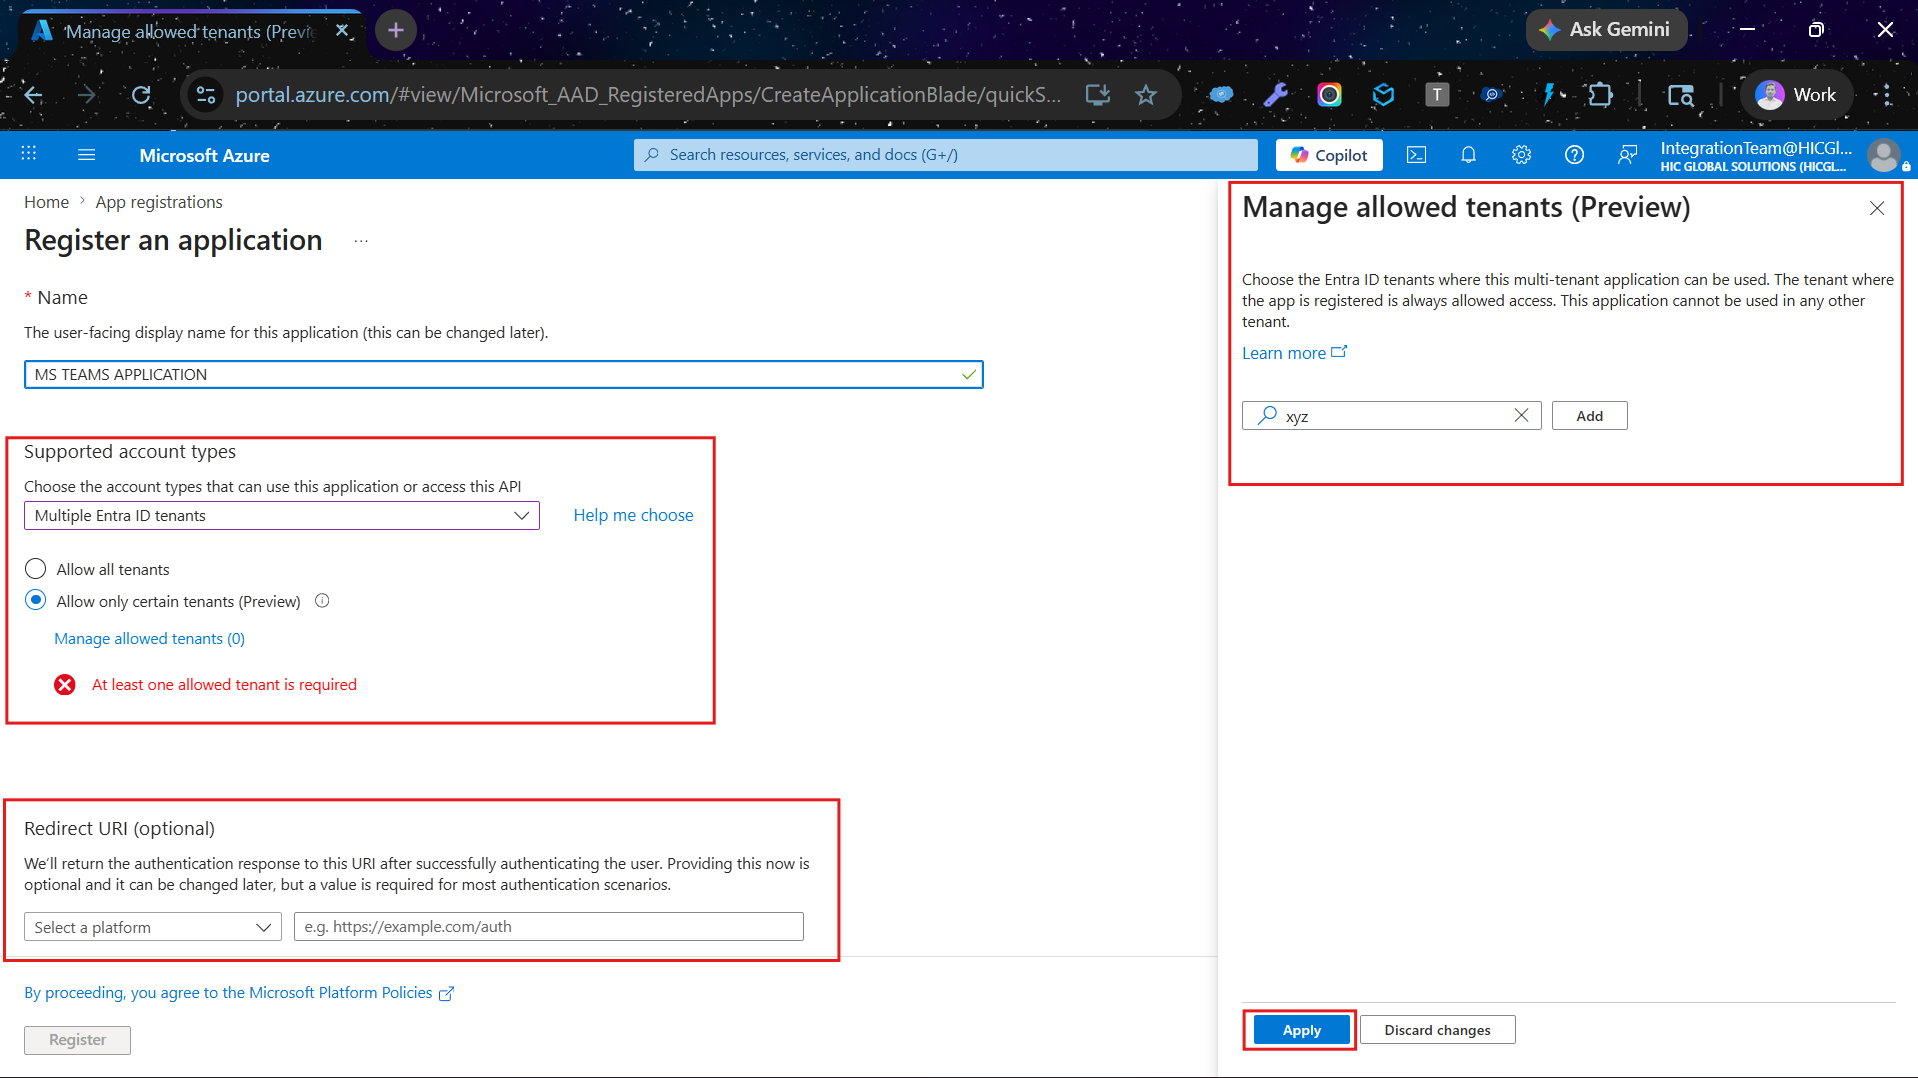
Task: Click the feedback person icon
Action: coord(1627,155)
